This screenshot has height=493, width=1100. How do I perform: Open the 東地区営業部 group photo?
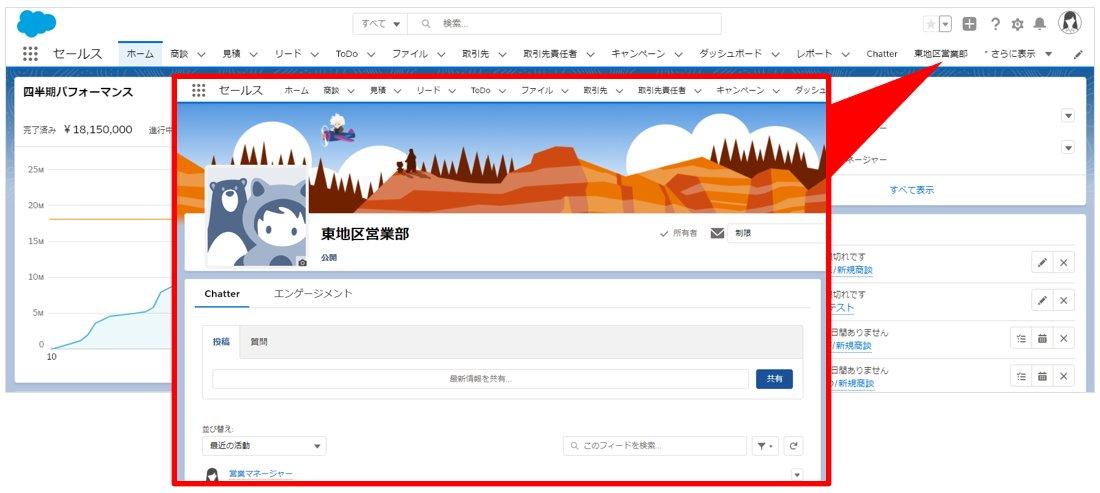(x=257, y=216)
